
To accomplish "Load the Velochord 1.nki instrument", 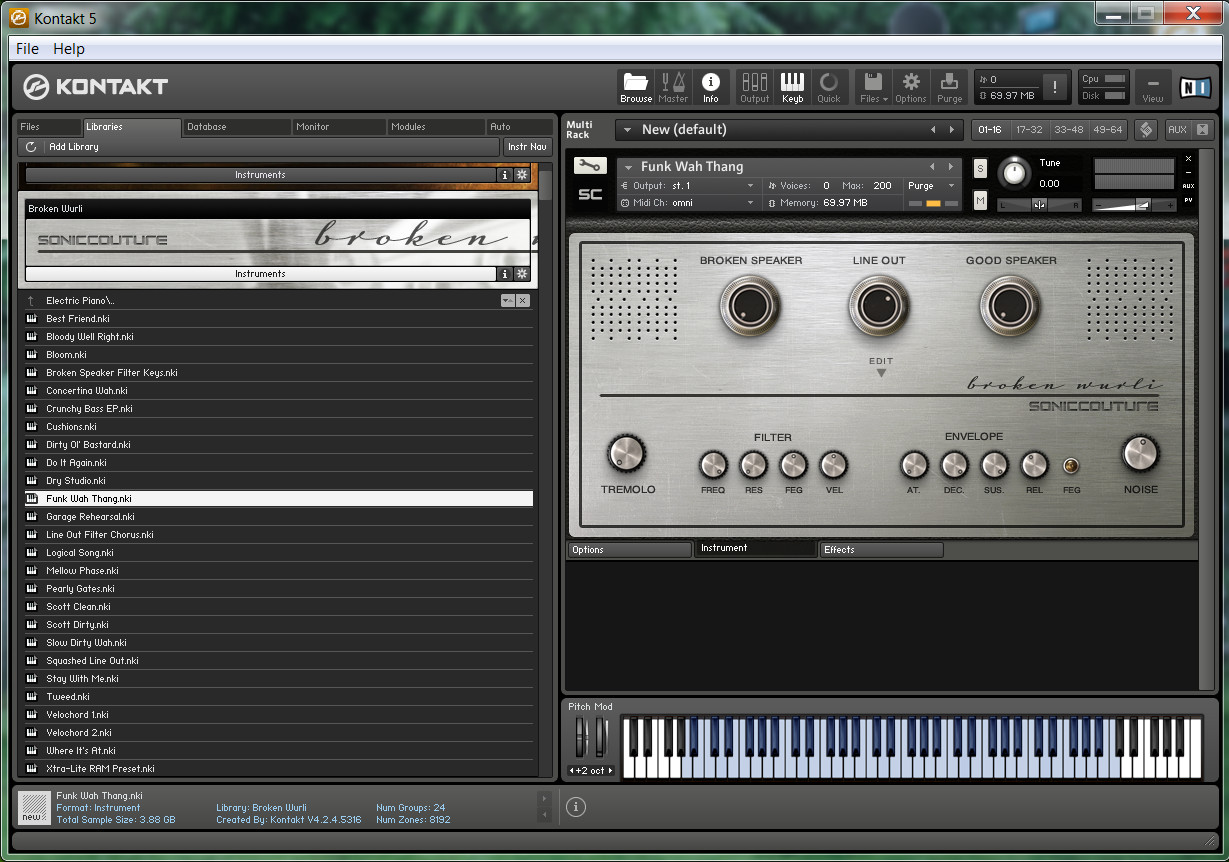I will tap(78, 714).
